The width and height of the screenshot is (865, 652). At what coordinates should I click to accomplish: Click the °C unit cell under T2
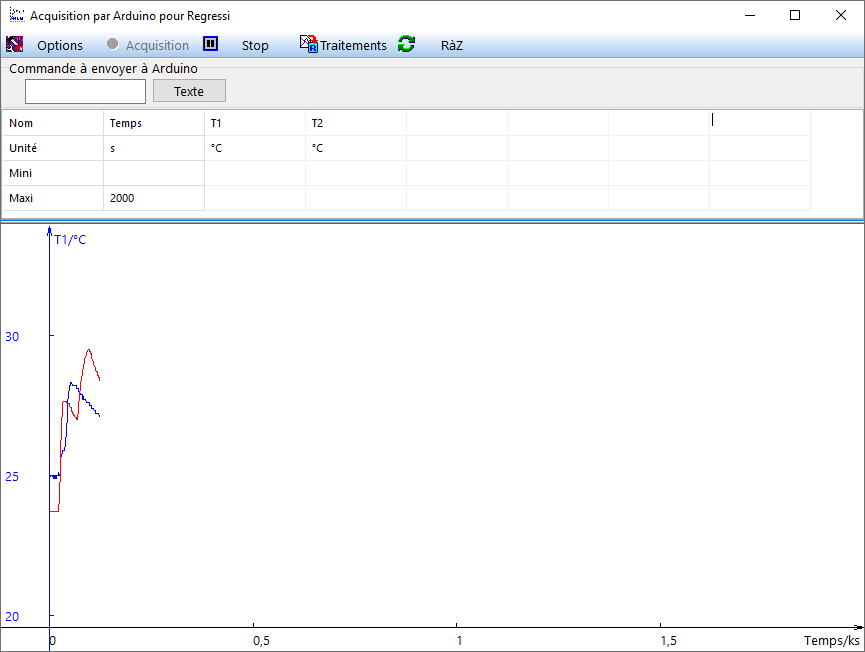(x=356, y=148)
